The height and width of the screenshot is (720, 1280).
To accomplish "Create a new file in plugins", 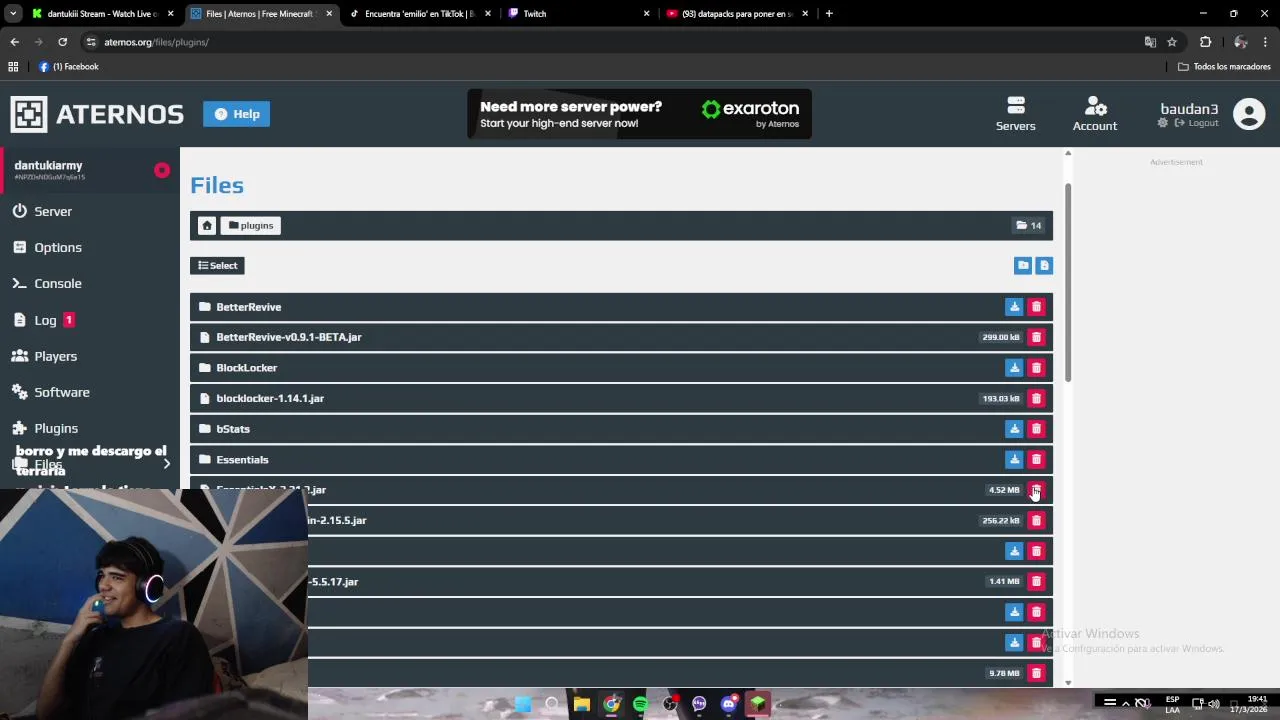I will coord(1044,265).
